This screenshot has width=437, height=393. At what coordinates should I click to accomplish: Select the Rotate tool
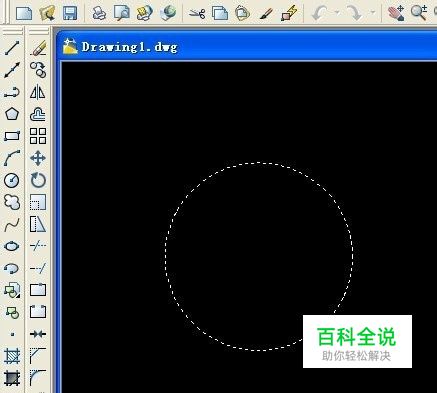pyautogui.click(x=38, y=180)
